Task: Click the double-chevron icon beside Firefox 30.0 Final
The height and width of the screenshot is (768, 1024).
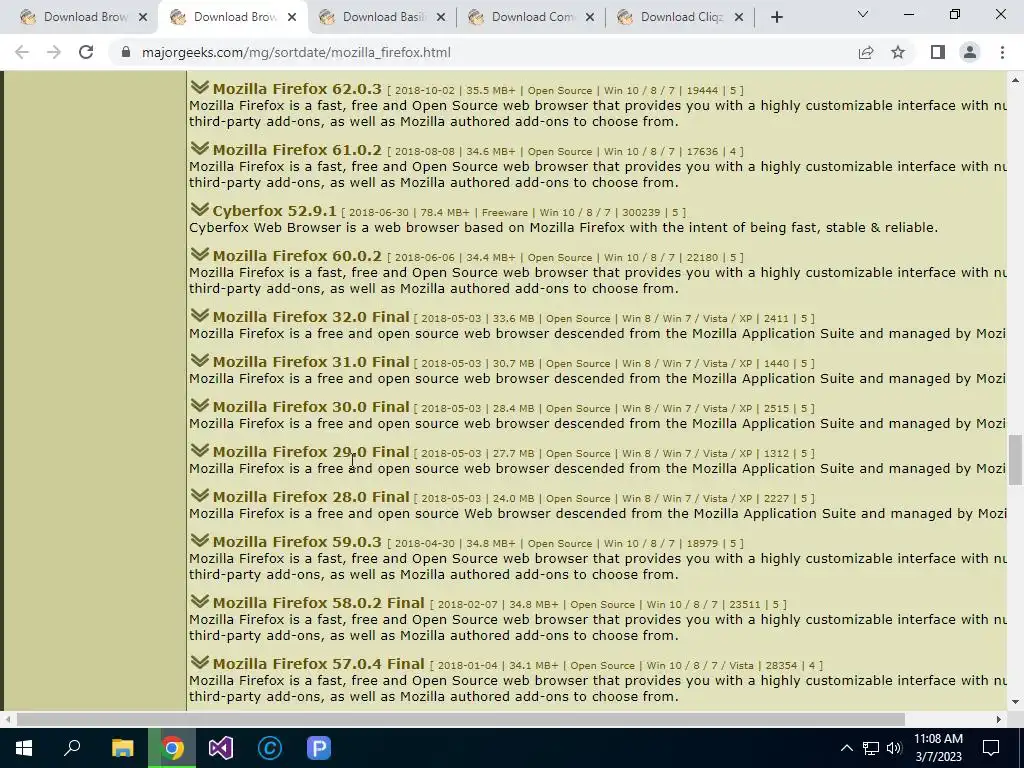Action: point(200,406)
